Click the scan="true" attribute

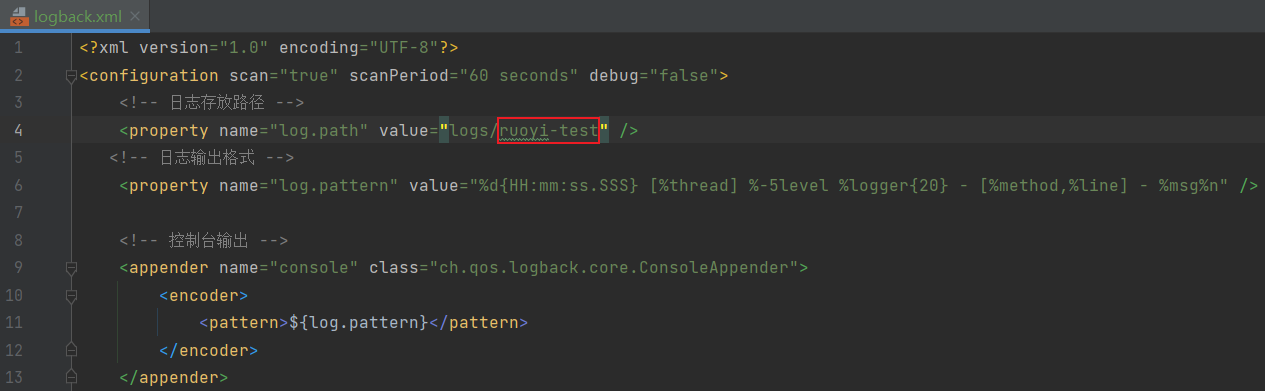(284, 76)
